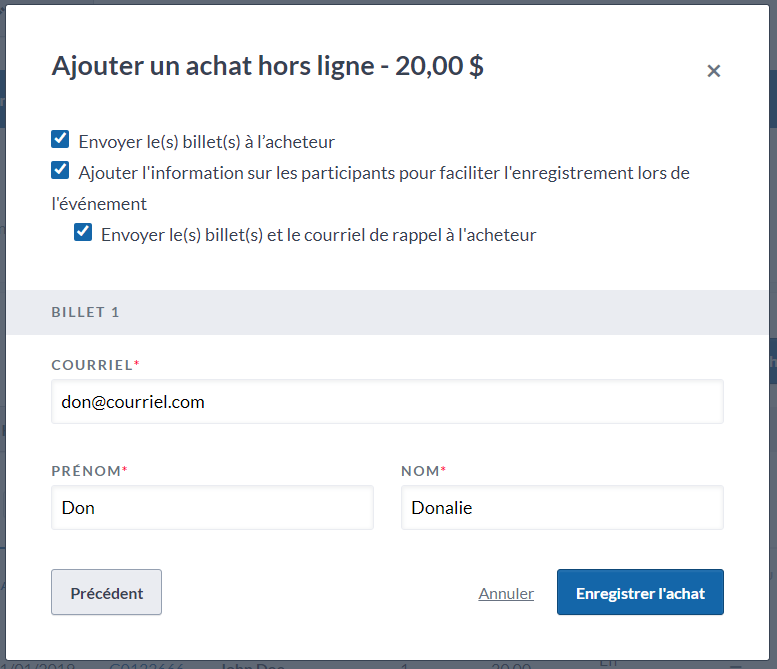Click the Annuler link
The image size is (777, 669).
click(x=506, y=593)
